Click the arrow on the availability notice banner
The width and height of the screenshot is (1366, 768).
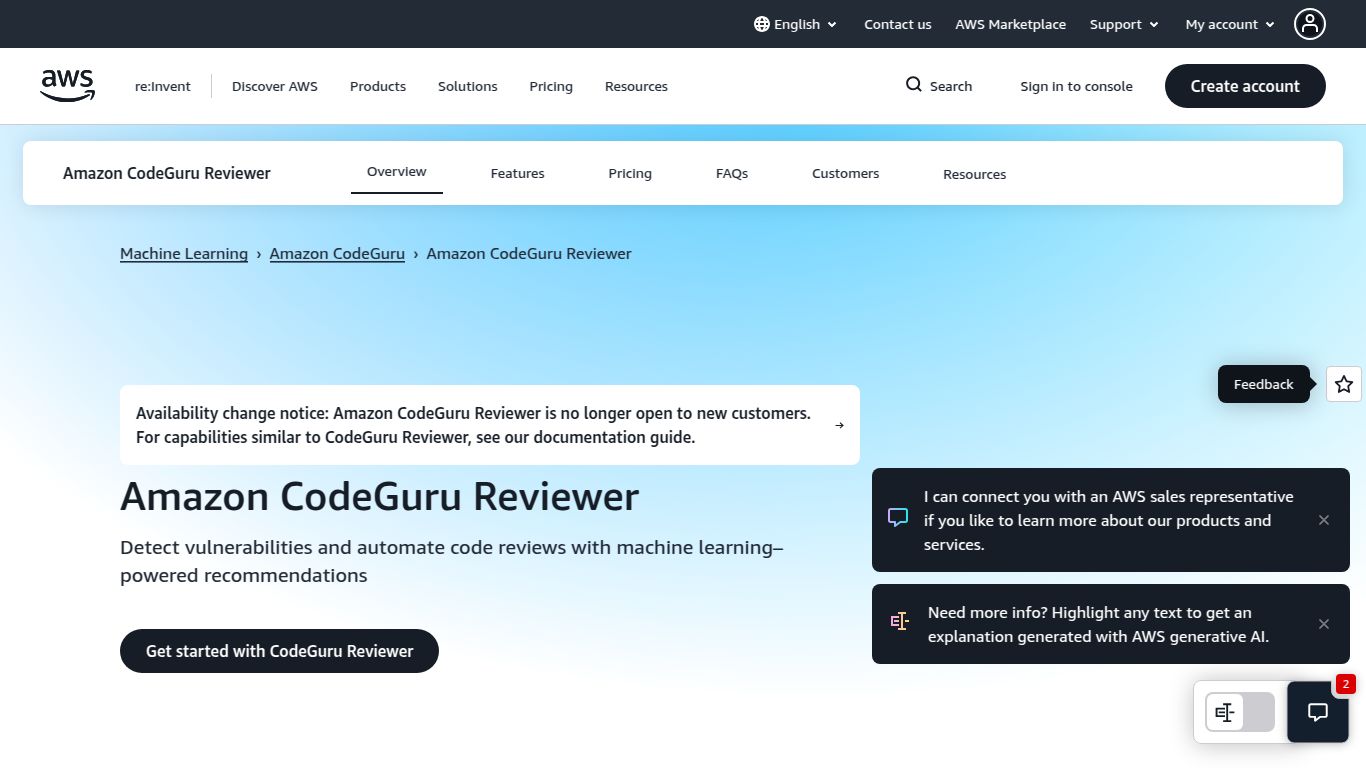[839, 424]
